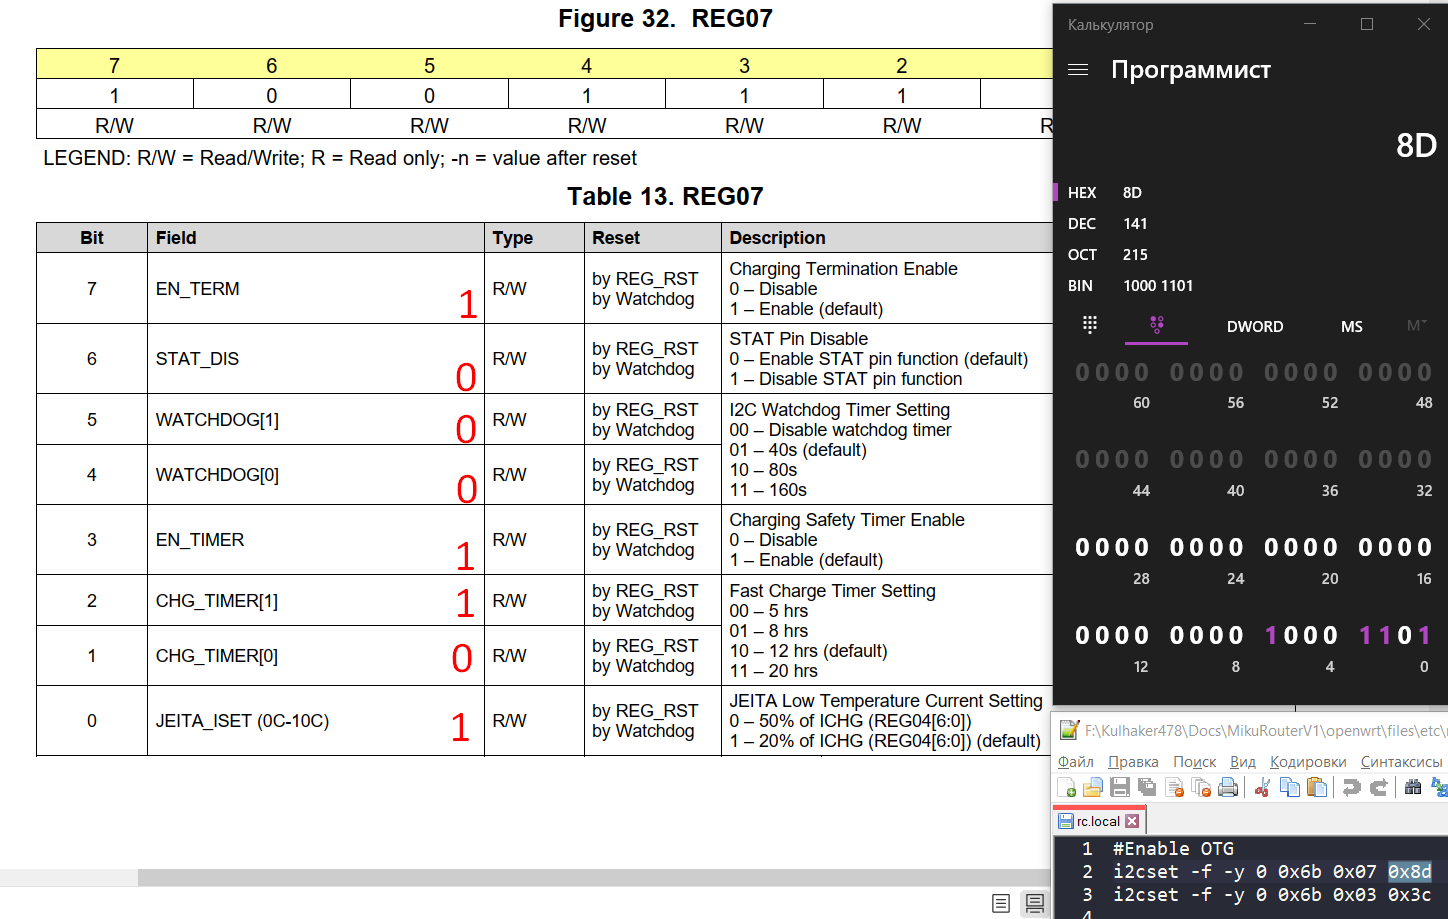Toggle bit 24 in the calculator bit keypad
Image resolution: width=1448 pixels, height=919 pixels.
(x=1237, y=547)
